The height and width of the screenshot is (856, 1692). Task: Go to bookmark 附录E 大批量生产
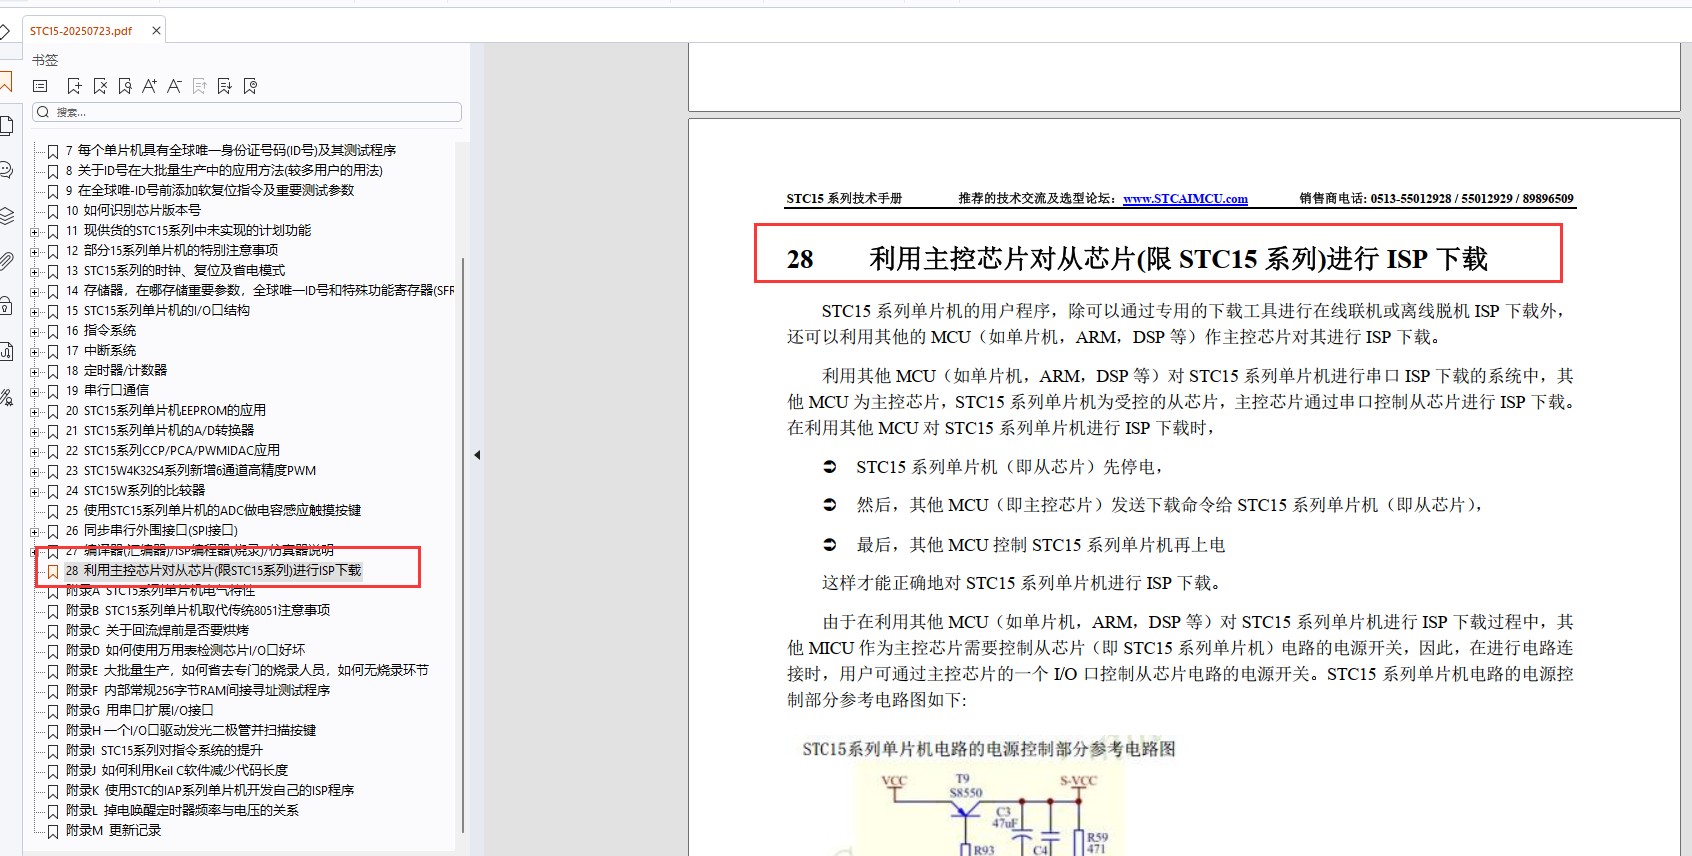(247, 670)
